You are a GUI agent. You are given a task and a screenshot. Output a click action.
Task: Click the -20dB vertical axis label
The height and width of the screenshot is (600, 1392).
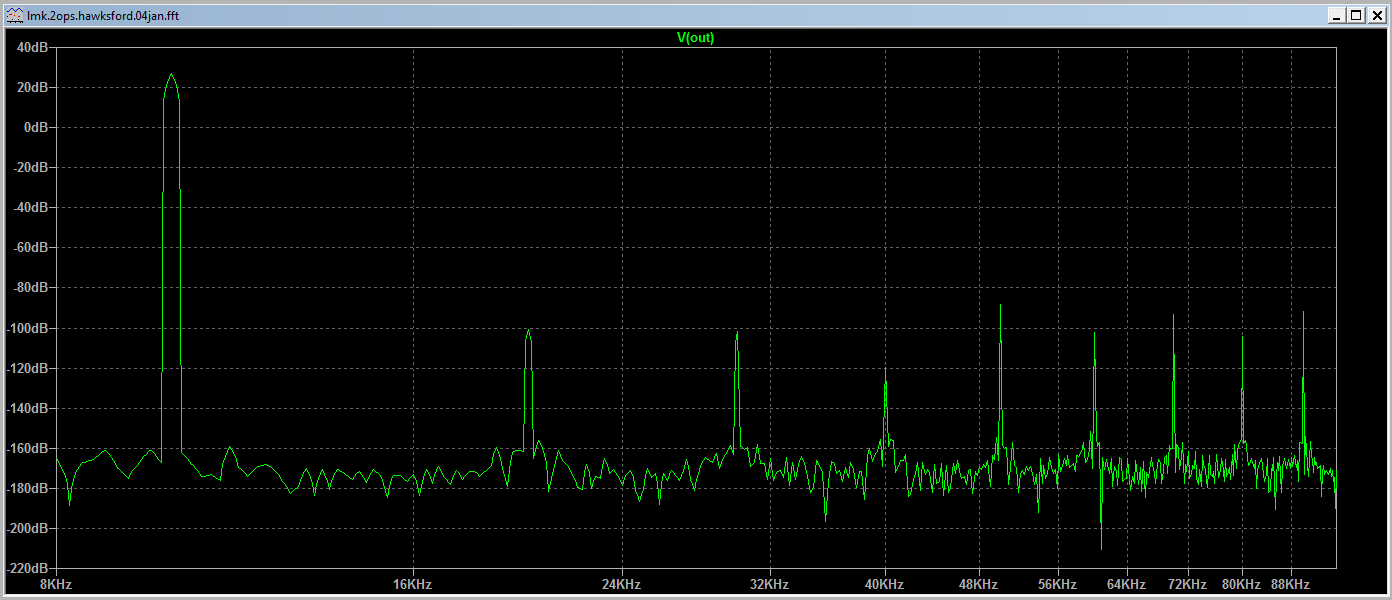point(30,168)
